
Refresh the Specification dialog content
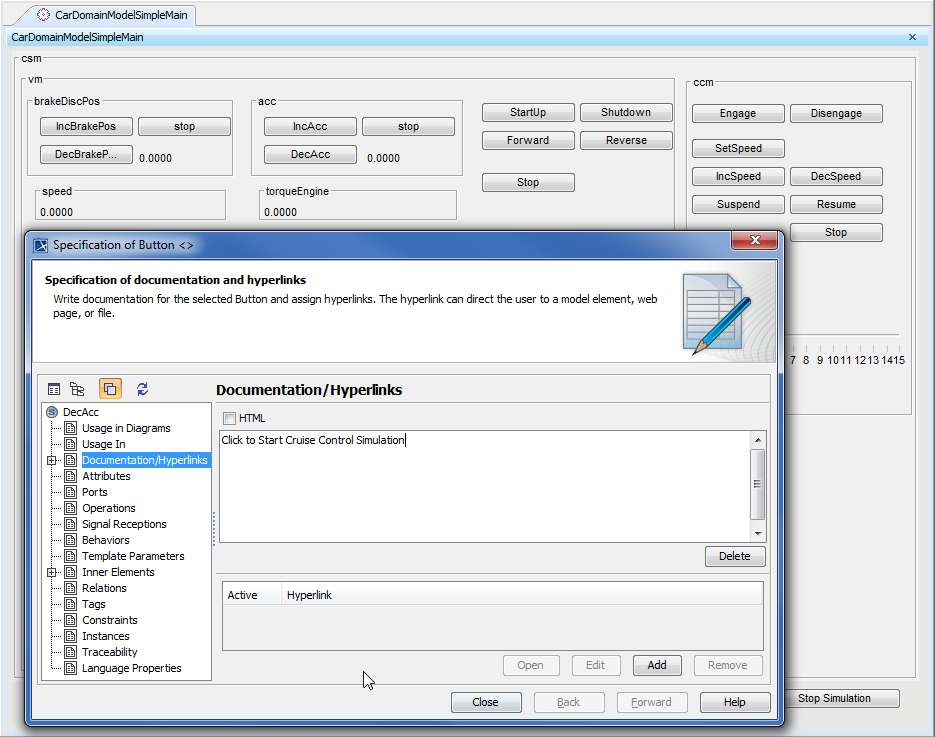point(141,388)
